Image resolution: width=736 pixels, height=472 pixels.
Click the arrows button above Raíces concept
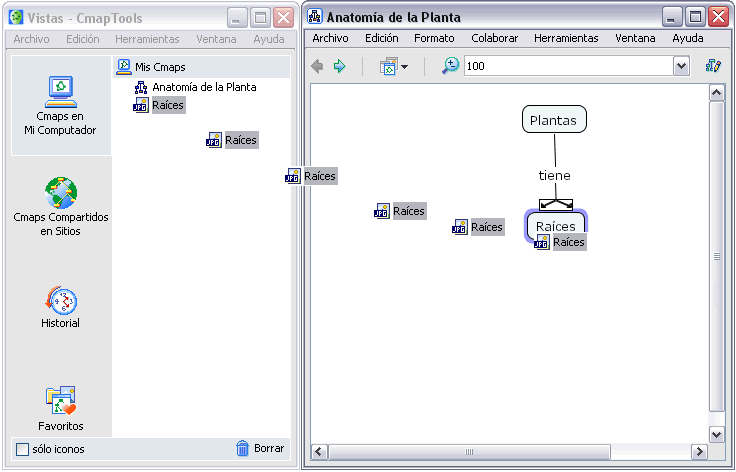[x=556, y=205]
